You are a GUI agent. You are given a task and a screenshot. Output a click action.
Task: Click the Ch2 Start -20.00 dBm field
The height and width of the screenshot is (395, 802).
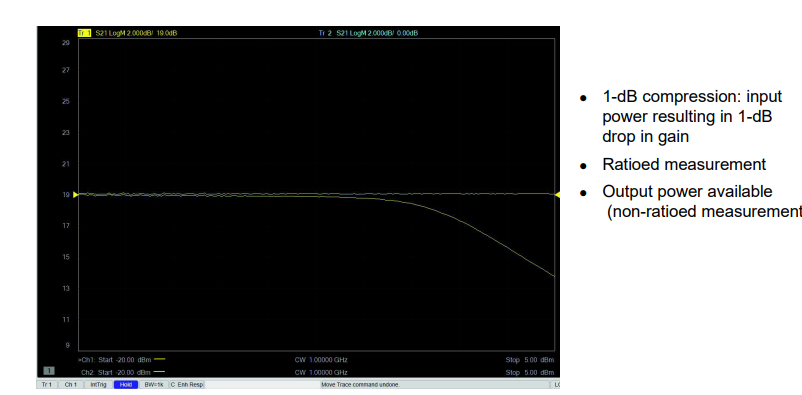(x=116, y=372)
